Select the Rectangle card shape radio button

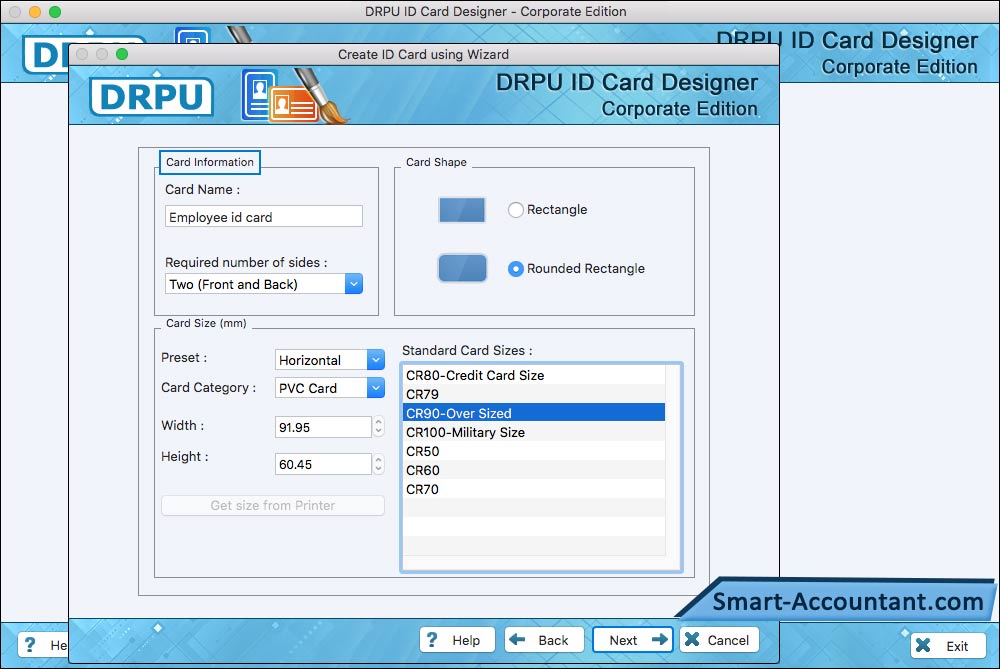[515, 210]
